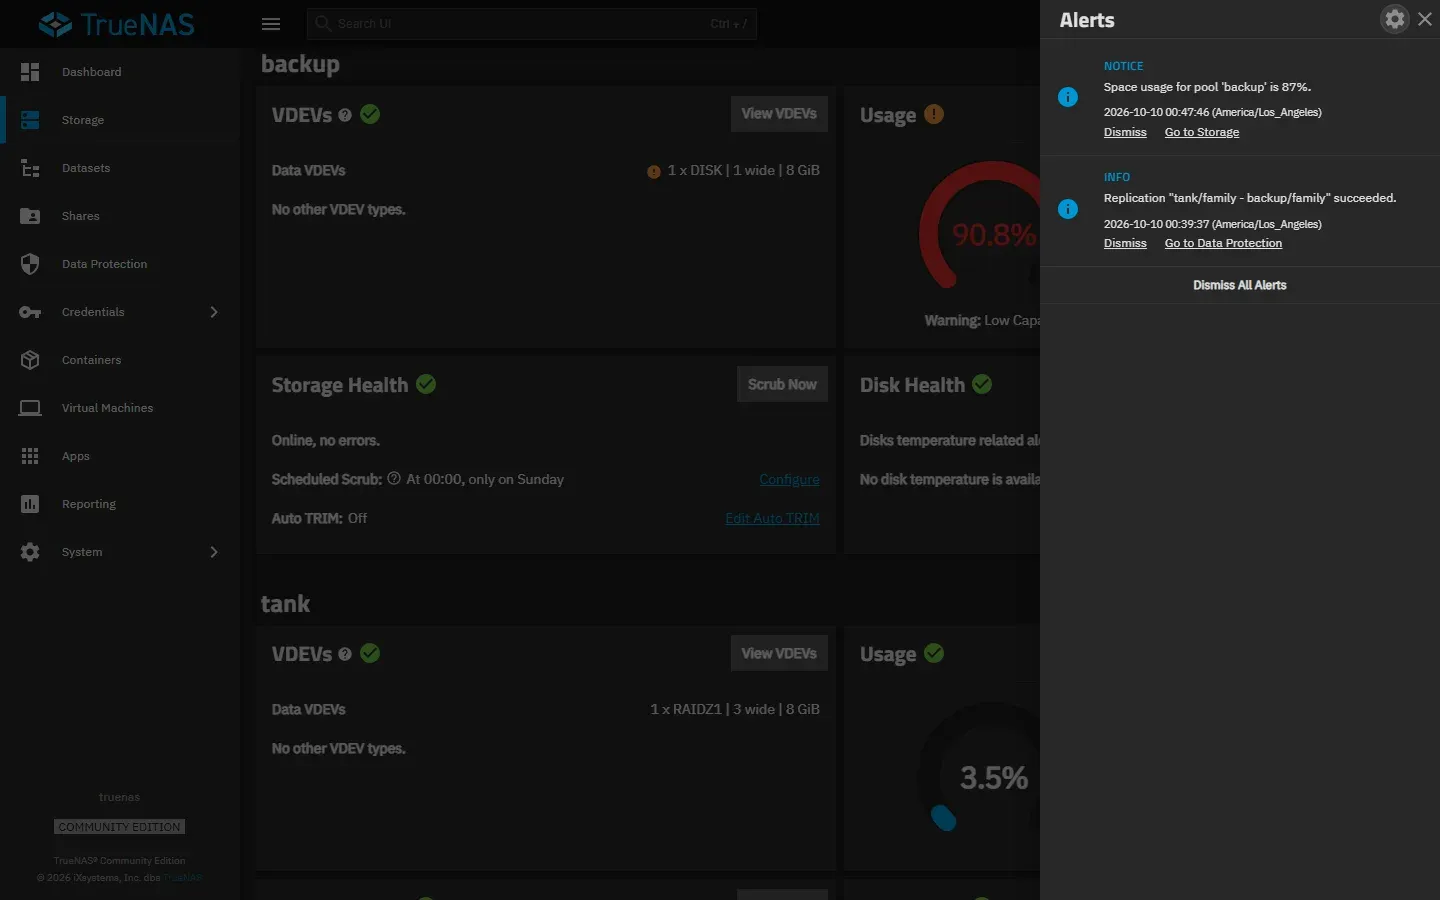Expand the Credentials submenu chevron

click(214, 312)
